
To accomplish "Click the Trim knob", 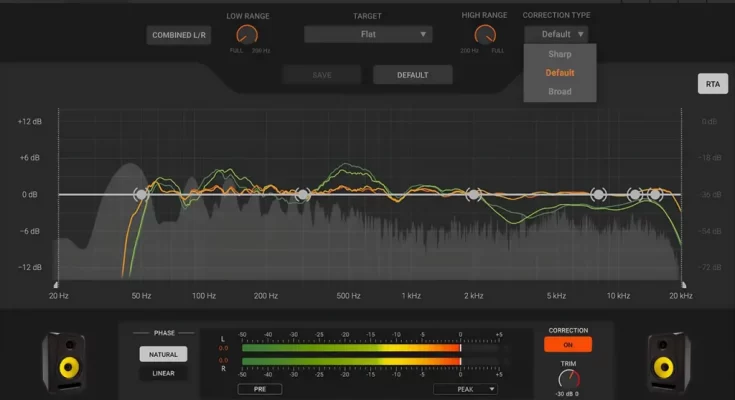I will (568, 378).
